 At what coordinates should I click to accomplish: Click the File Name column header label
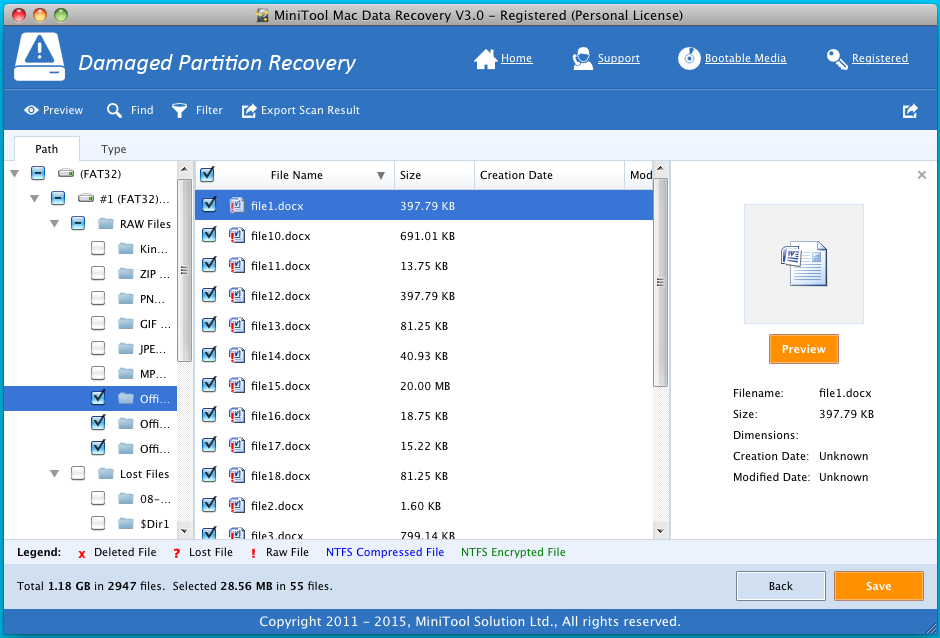click(x=297, y=175)
